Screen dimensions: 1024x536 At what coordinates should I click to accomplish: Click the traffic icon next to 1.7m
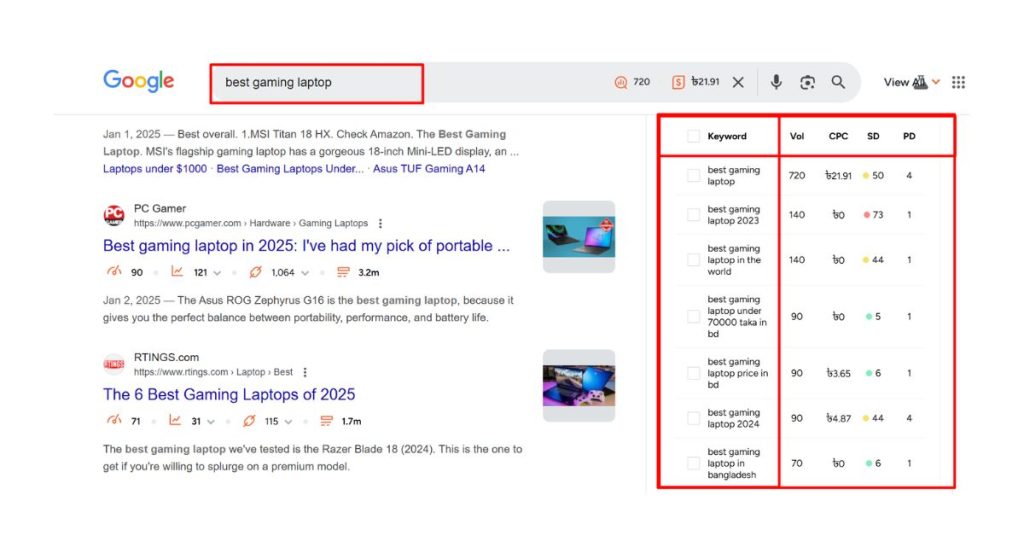(327, 420)
